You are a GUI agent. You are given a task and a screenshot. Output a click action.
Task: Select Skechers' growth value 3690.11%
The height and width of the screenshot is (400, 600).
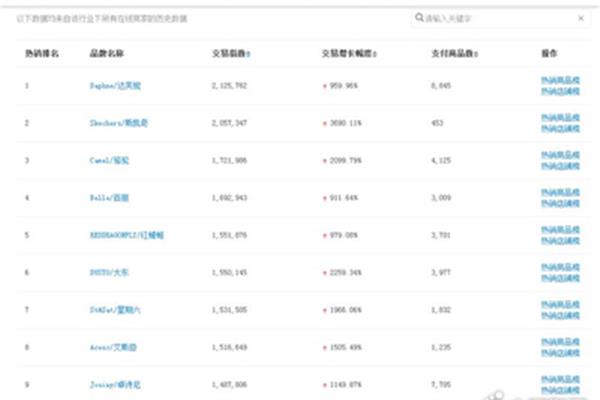tap(346, 123)
